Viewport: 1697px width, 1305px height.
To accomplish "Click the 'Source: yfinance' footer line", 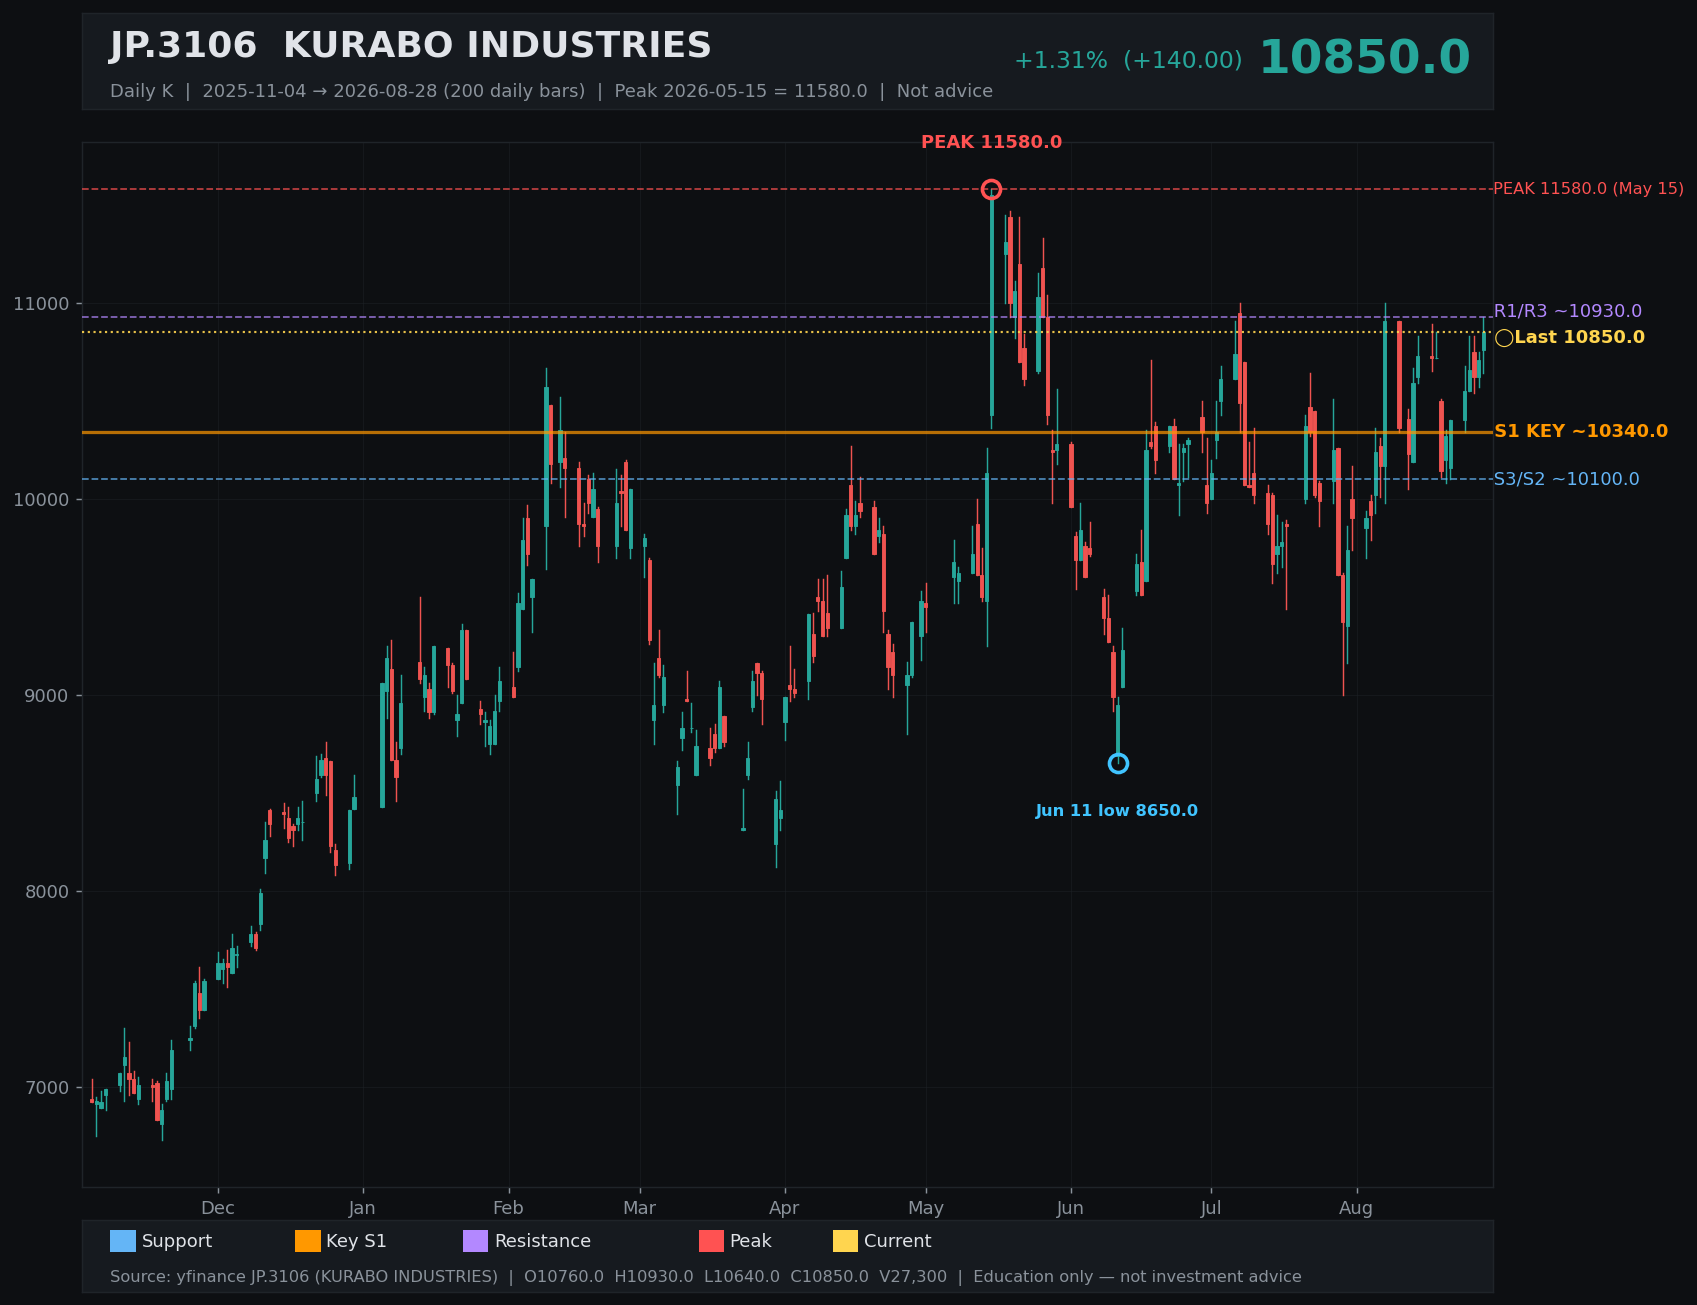I will pyautogui.click(x=706, y=1277).
